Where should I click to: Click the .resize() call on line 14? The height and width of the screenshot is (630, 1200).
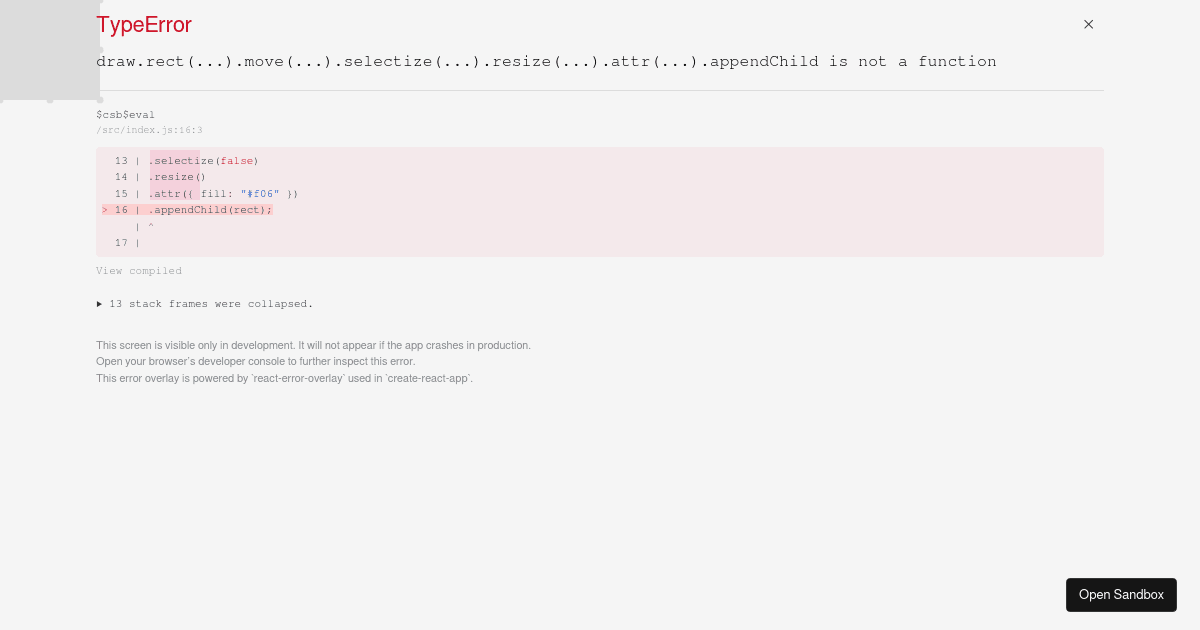176,177
